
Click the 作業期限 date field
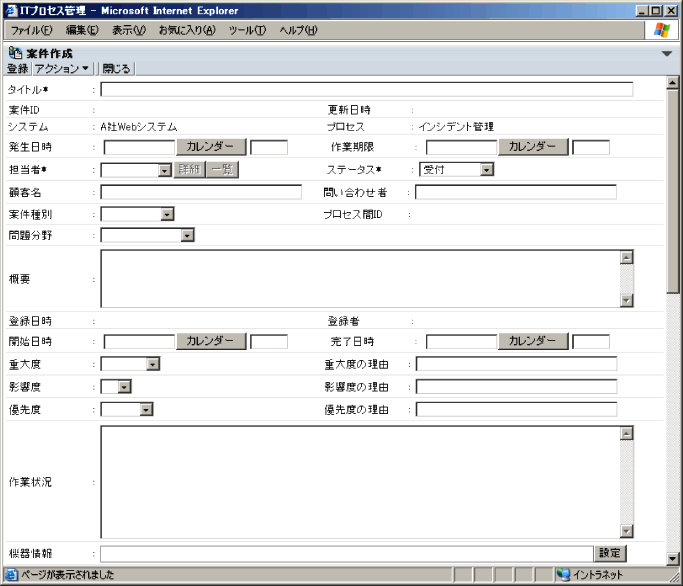pos(461,147)
